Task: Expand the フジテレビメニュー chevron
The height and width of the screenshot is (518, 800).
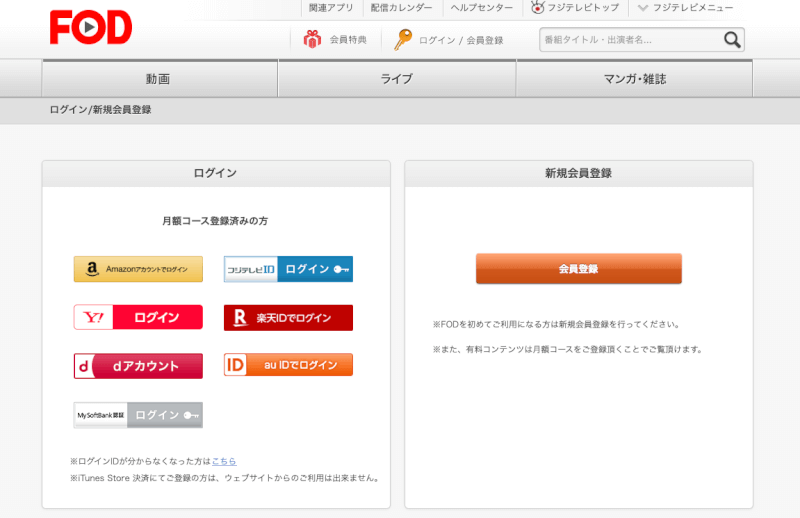Action: 643,8
